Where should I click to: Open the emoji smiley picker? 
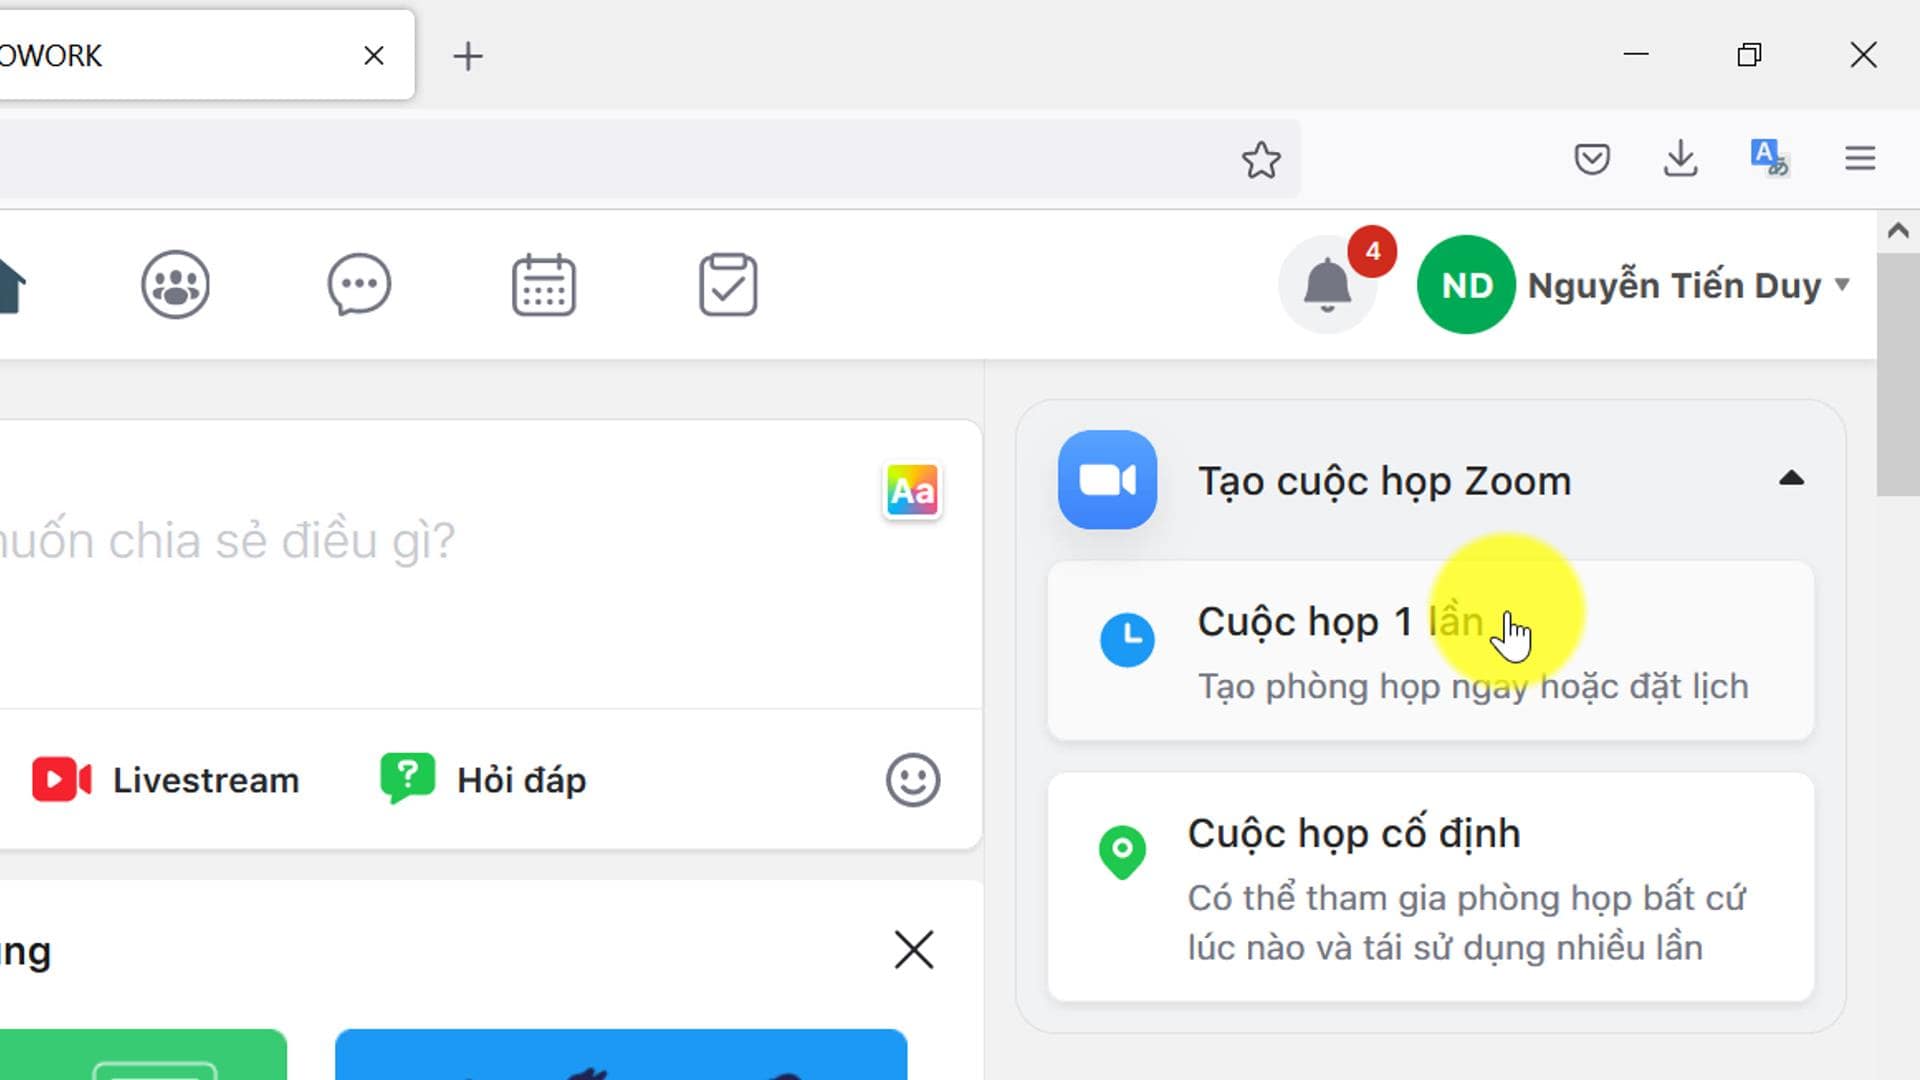[912, 780]
